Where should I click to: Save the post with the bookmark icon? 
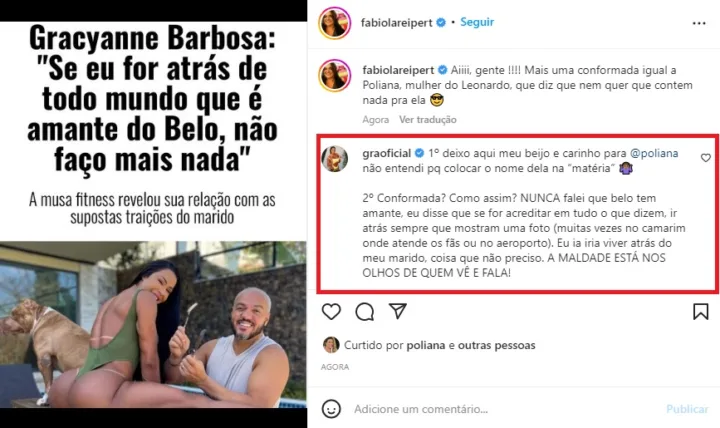[701, 312]
